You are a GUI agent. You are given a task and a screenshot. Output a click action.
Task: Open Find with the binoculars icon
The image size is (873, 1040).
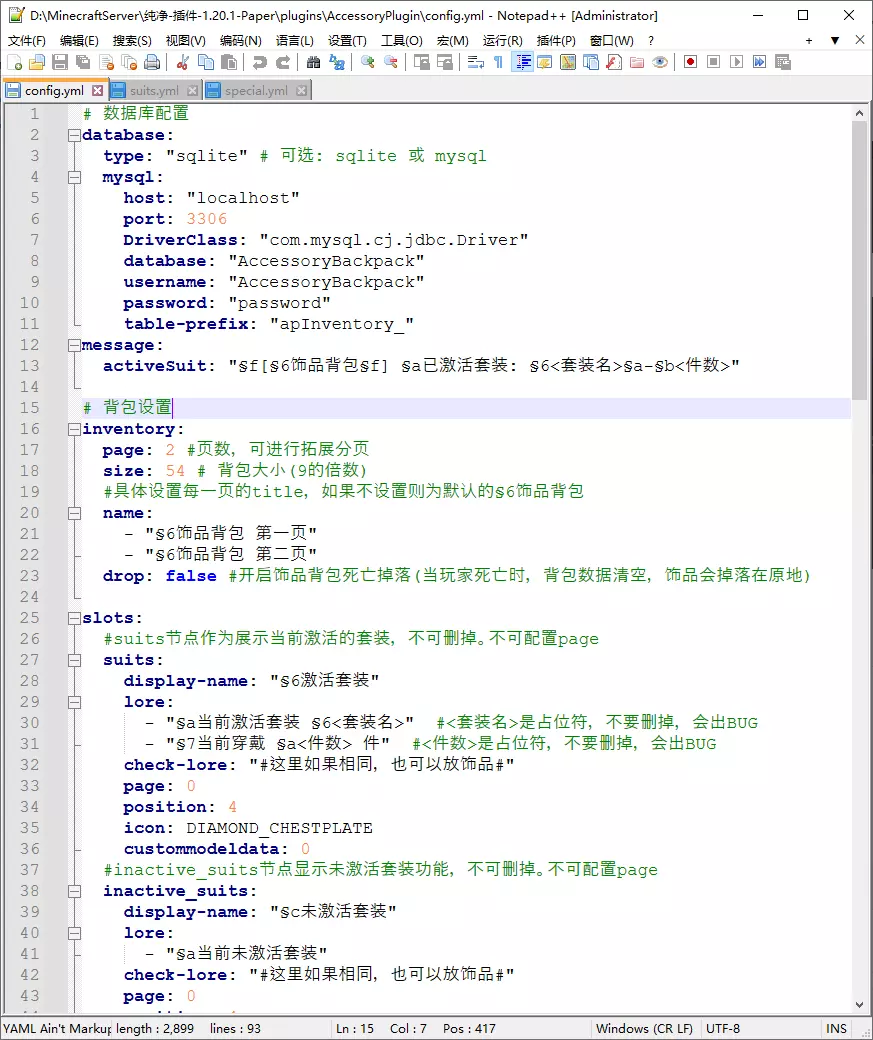314,62
